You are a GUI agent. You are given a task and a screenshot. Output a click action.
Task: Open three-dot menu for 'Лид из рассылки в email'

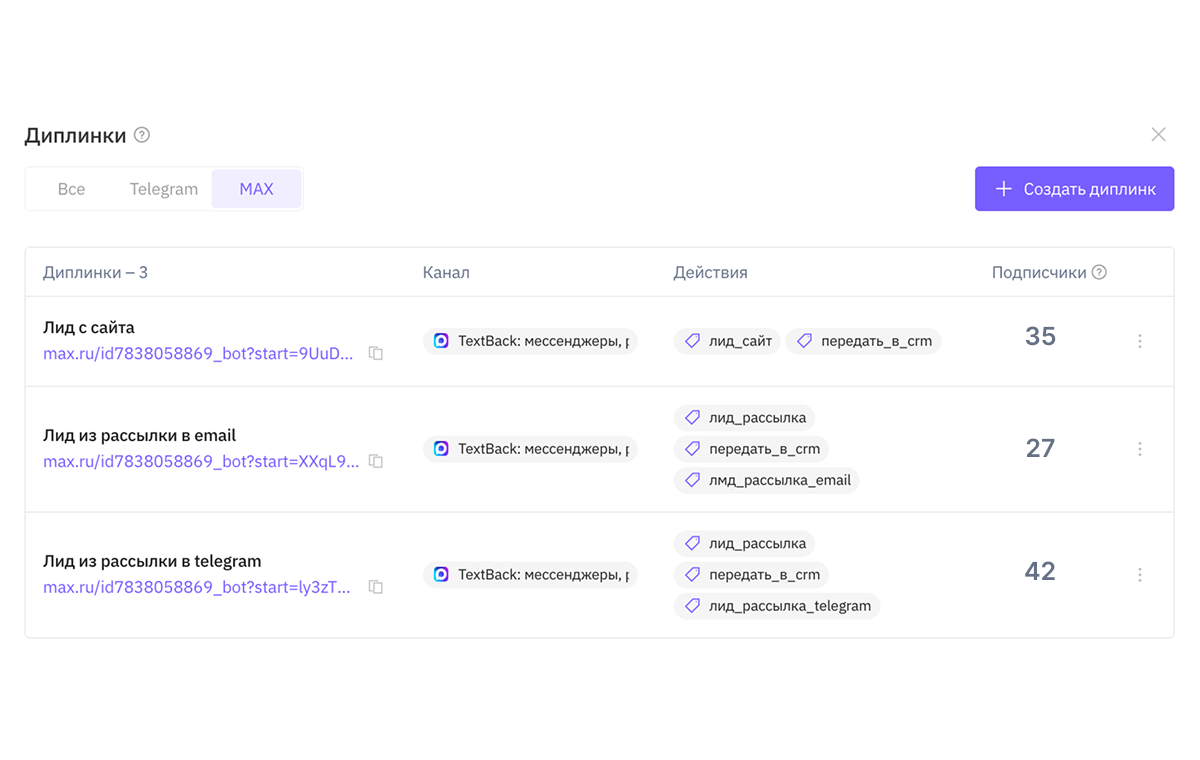click(1139, 449)
